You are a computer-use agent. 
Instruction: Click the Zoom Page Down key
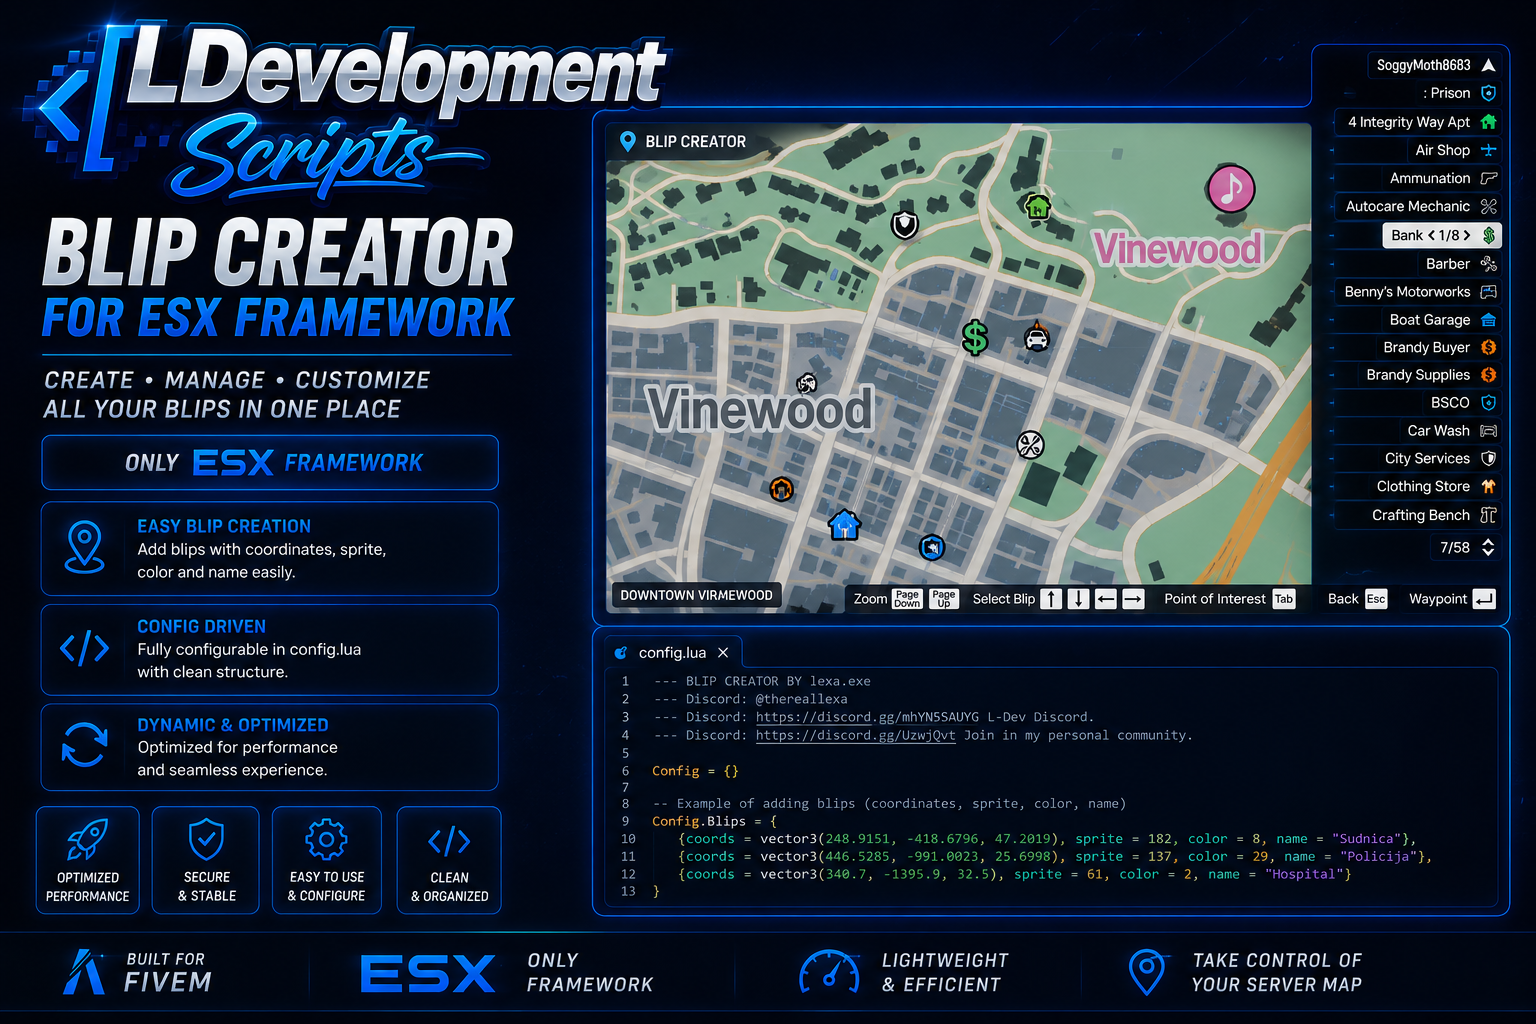907,599
